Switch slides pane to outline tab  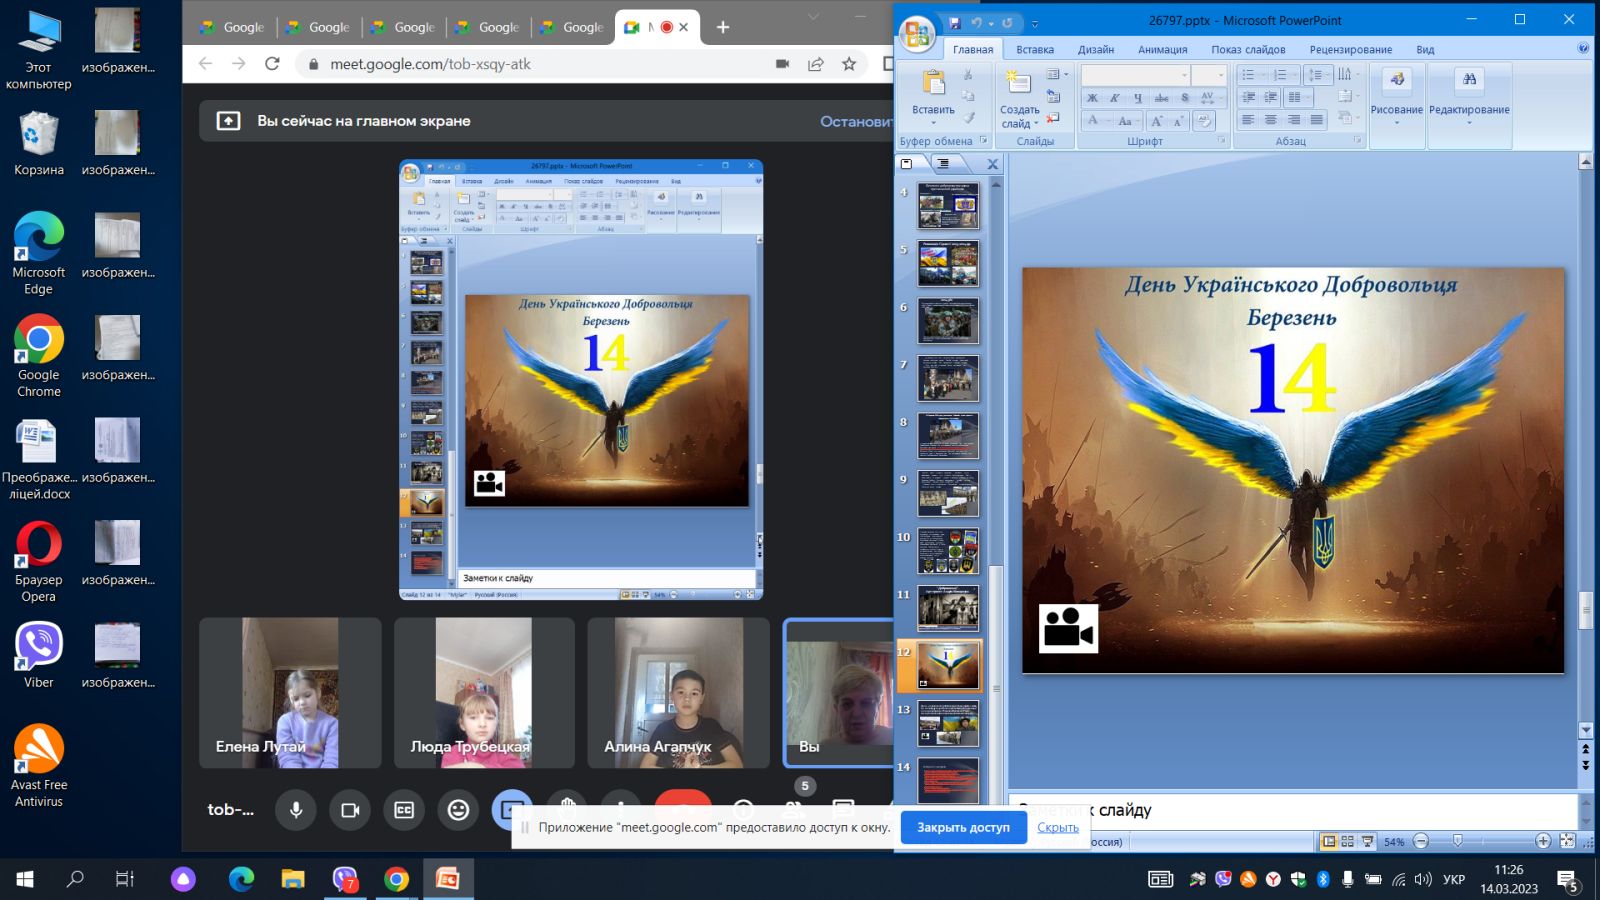[x=942, y=163]
